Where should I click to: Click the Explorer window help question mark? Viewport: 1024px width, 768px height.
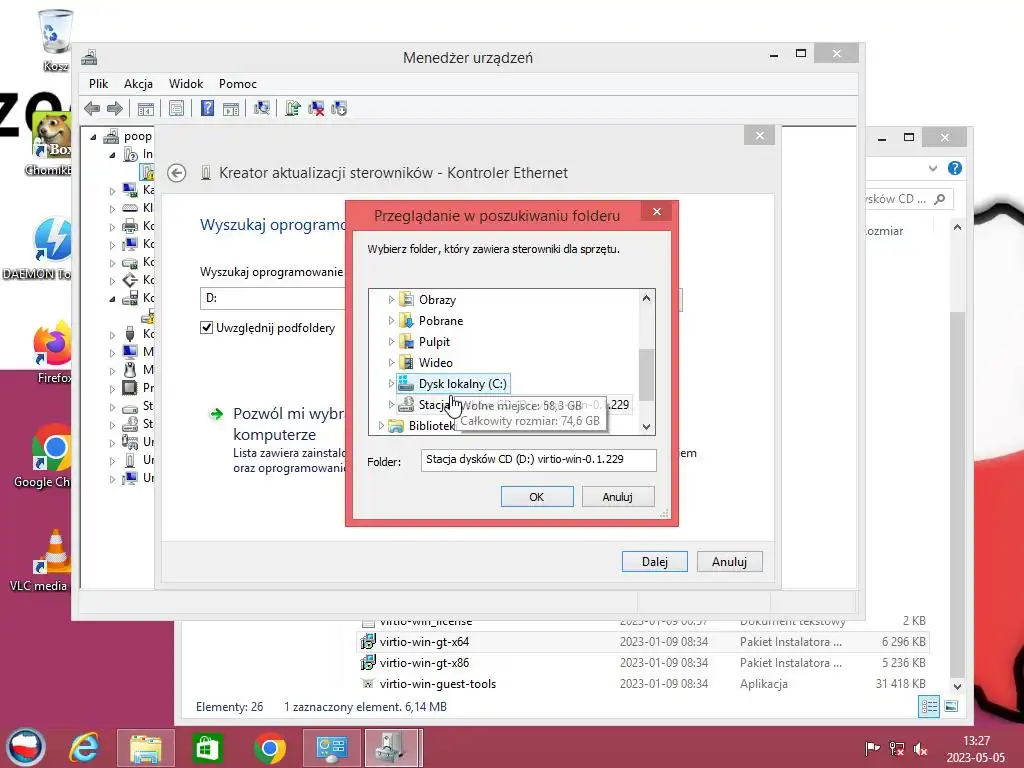point(955,168)
